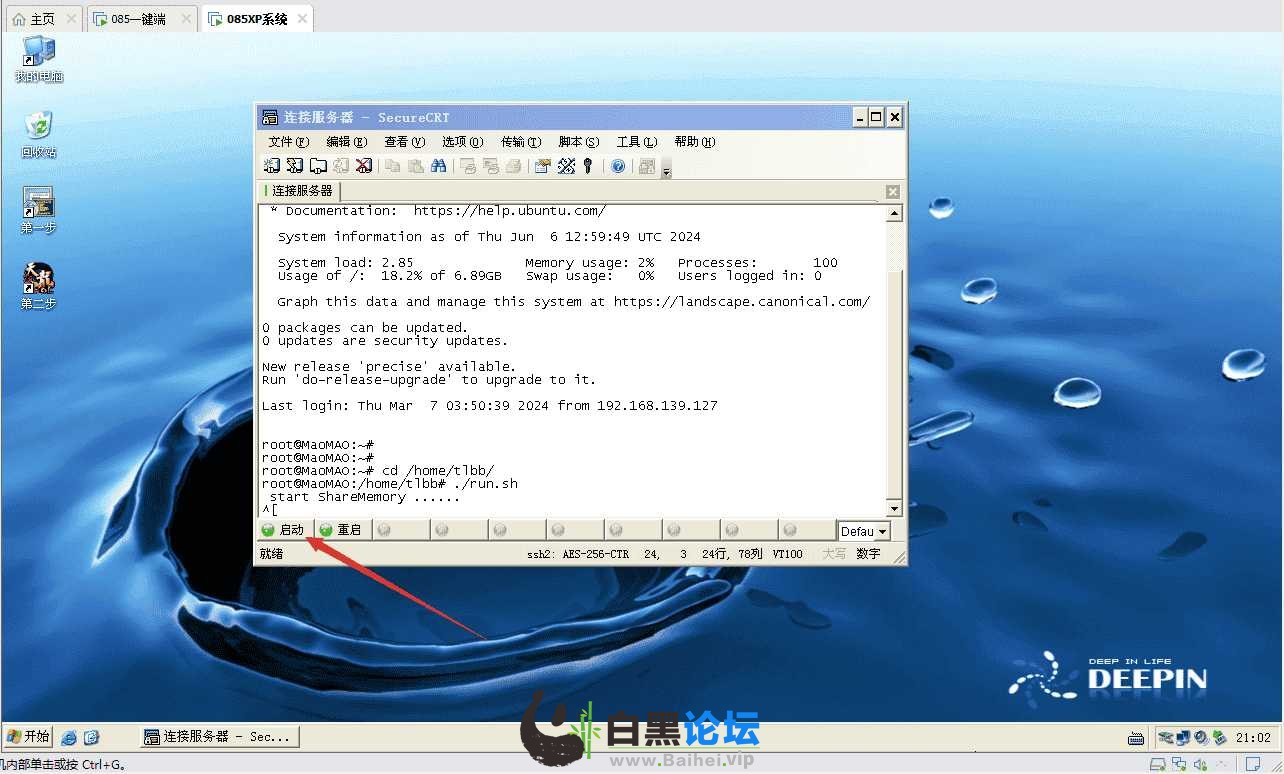Click the Find binoculars icon
Screen dimensions: 1284x774
[x=439, y=166]
